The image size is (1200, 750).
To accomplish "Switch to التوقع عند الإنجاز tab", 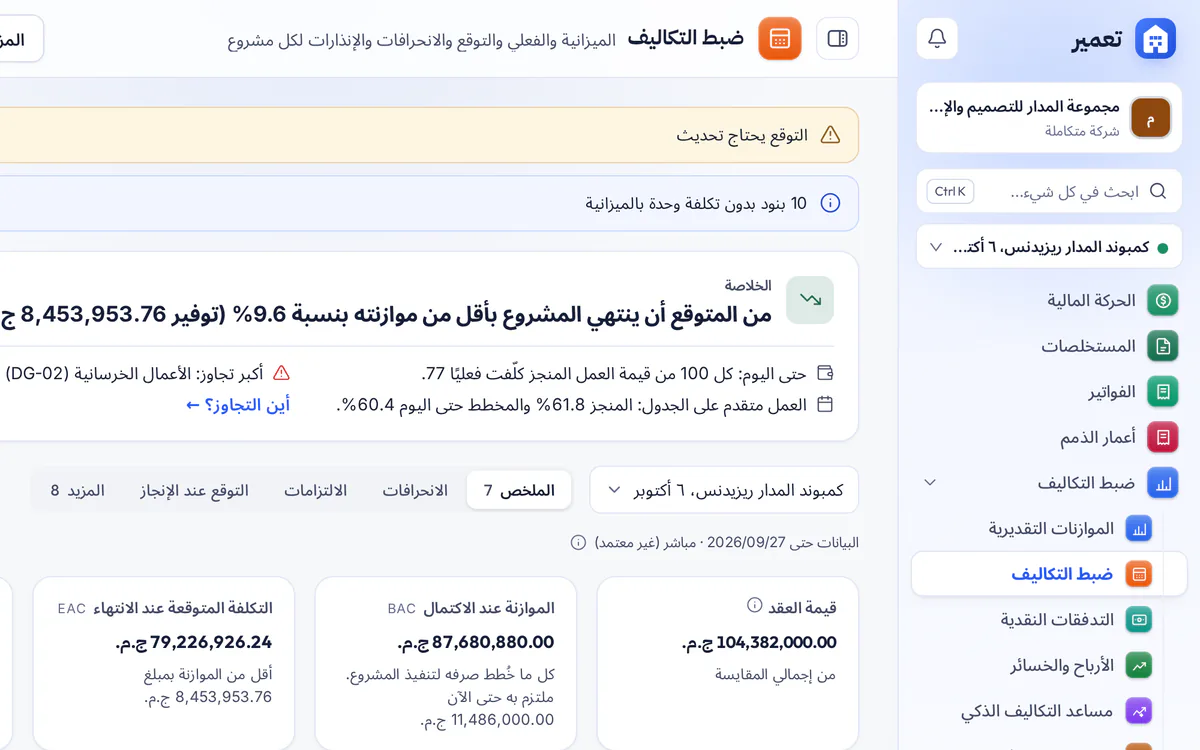I will 194,491.
